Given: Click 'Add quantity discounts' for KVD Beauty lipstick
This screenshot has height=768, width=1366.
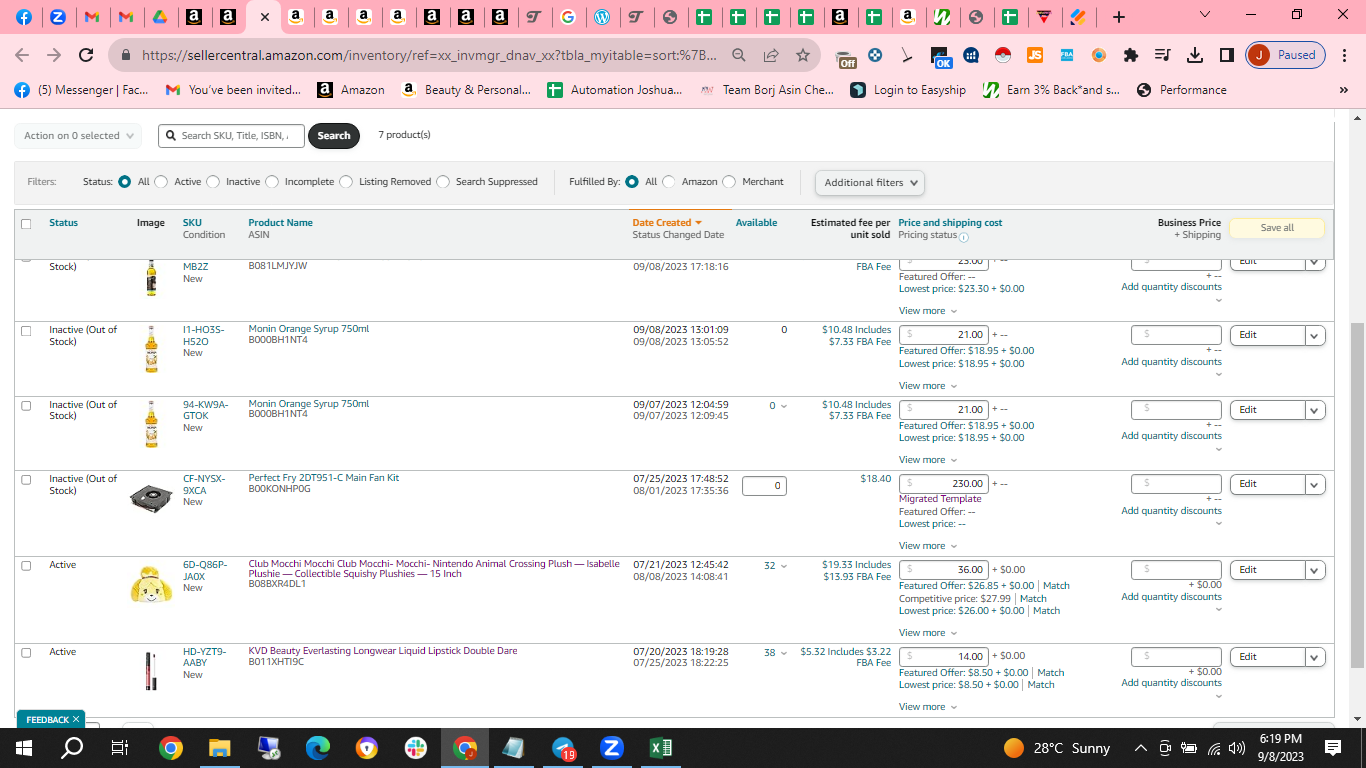Looking at the screenshot, I should click(1171, 683).
